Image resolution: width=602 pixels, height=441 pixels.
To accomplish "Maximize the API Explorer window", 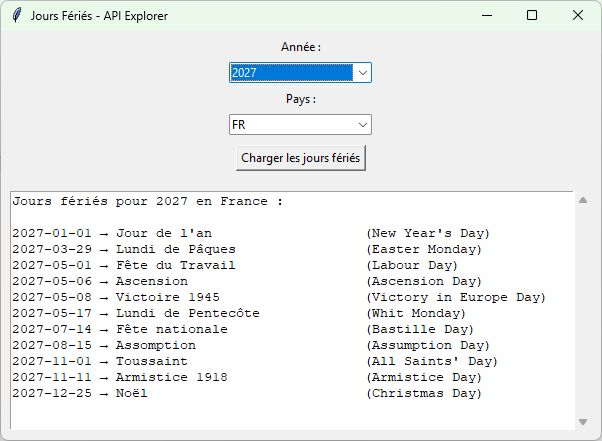I will [x=532, y=16].
